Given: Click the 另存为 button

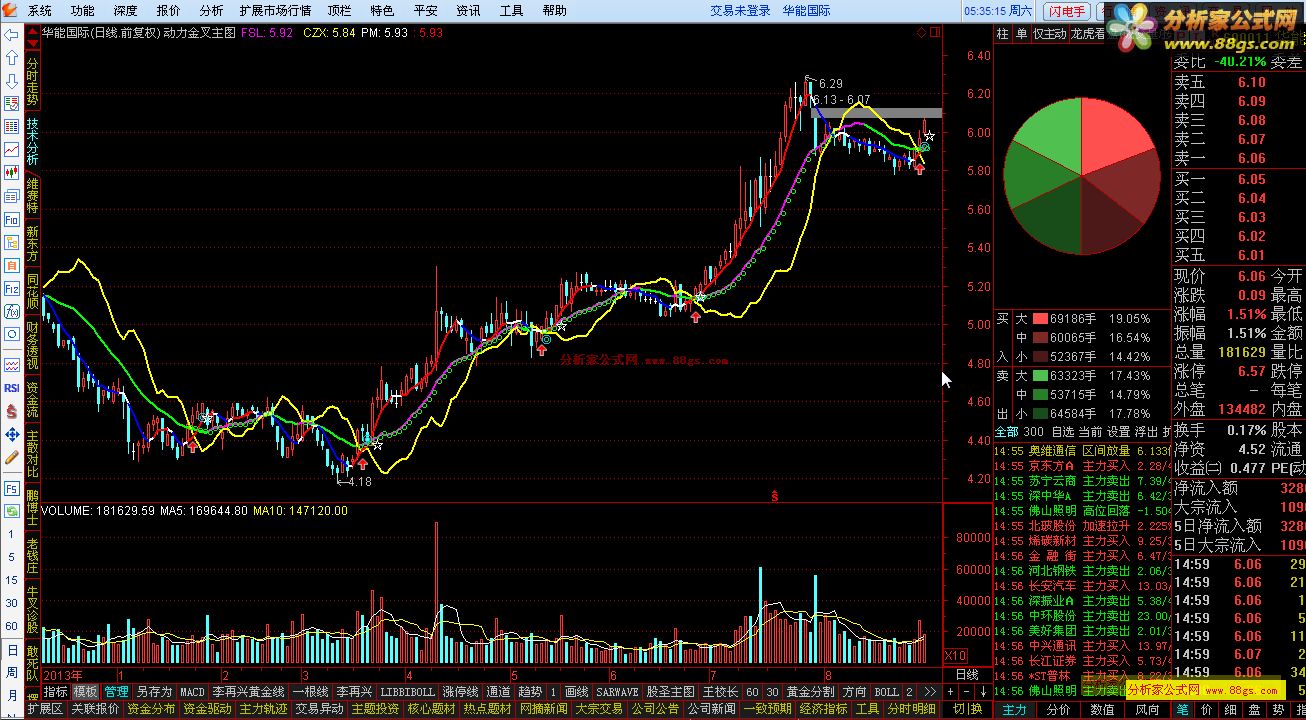Looking at the screenshot, I should point(154,692).
